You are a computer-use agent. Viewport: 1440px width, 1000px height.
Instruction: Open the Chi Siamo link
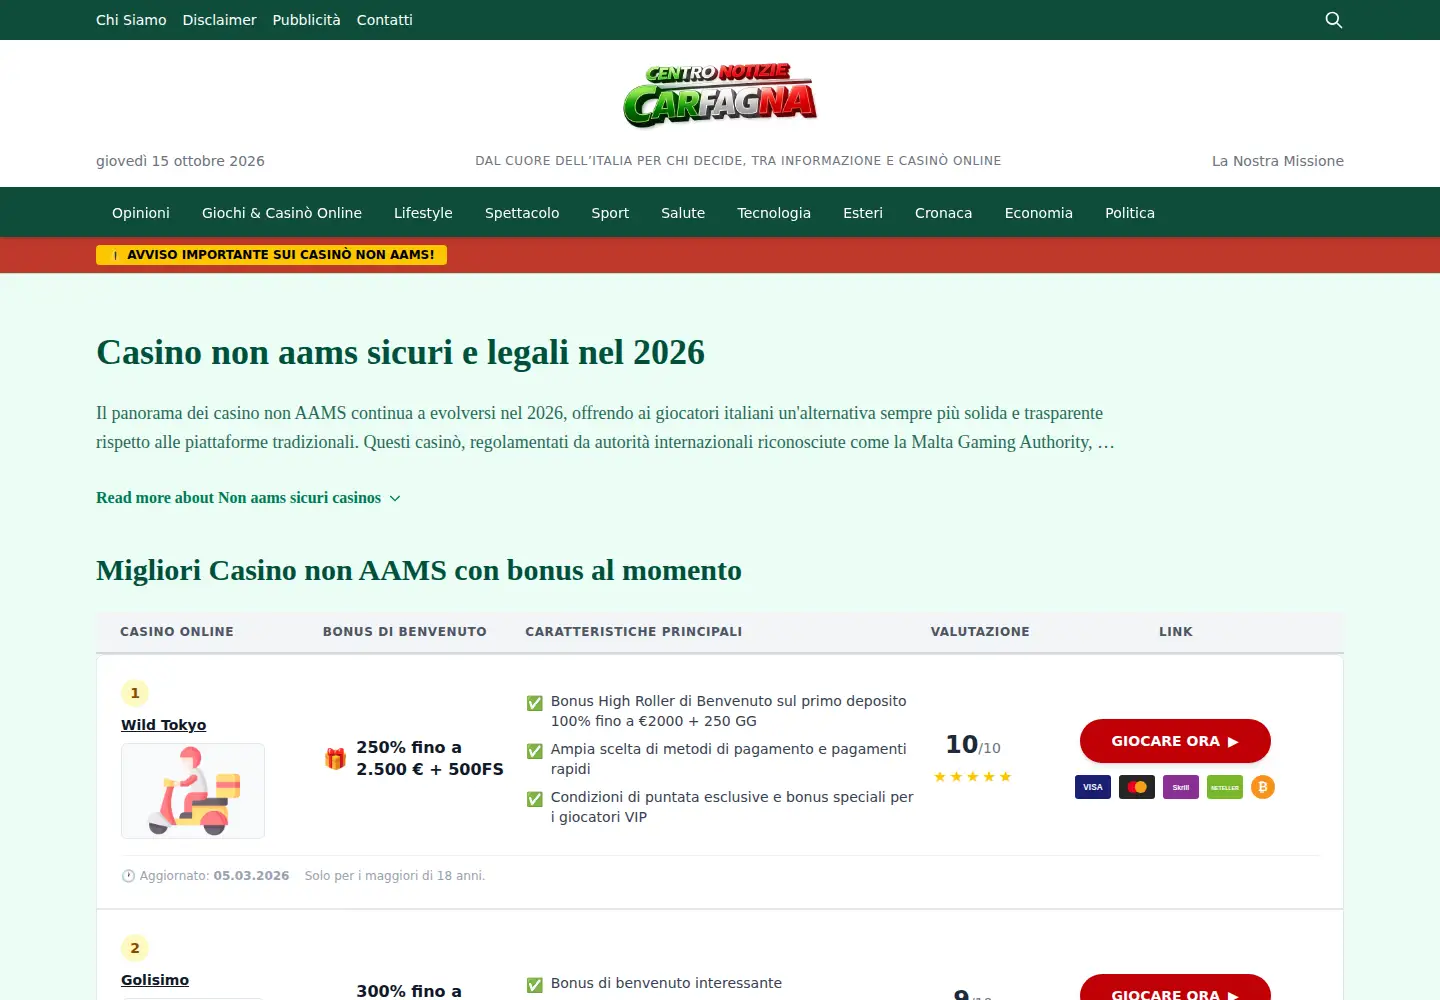(x=131, y=20)
